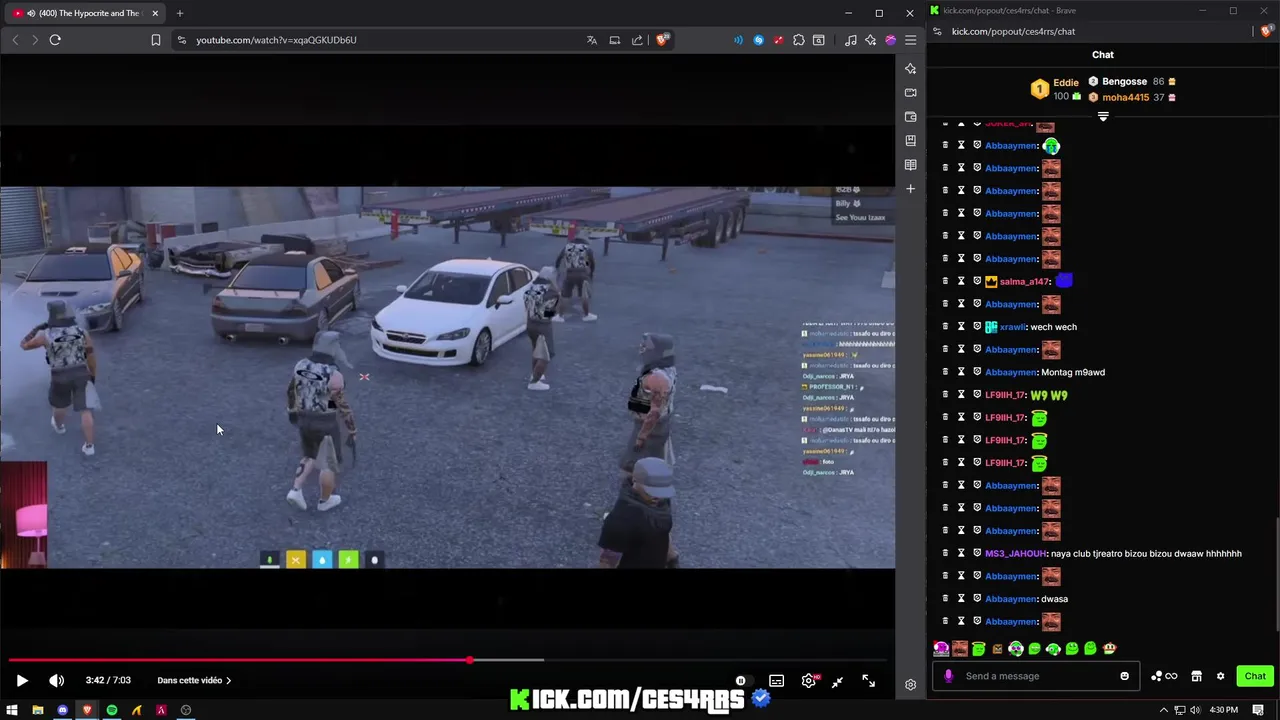1280x720 pixels.
Task: Enter fullscreen in the YouTube player
Action: coord(868,681)
